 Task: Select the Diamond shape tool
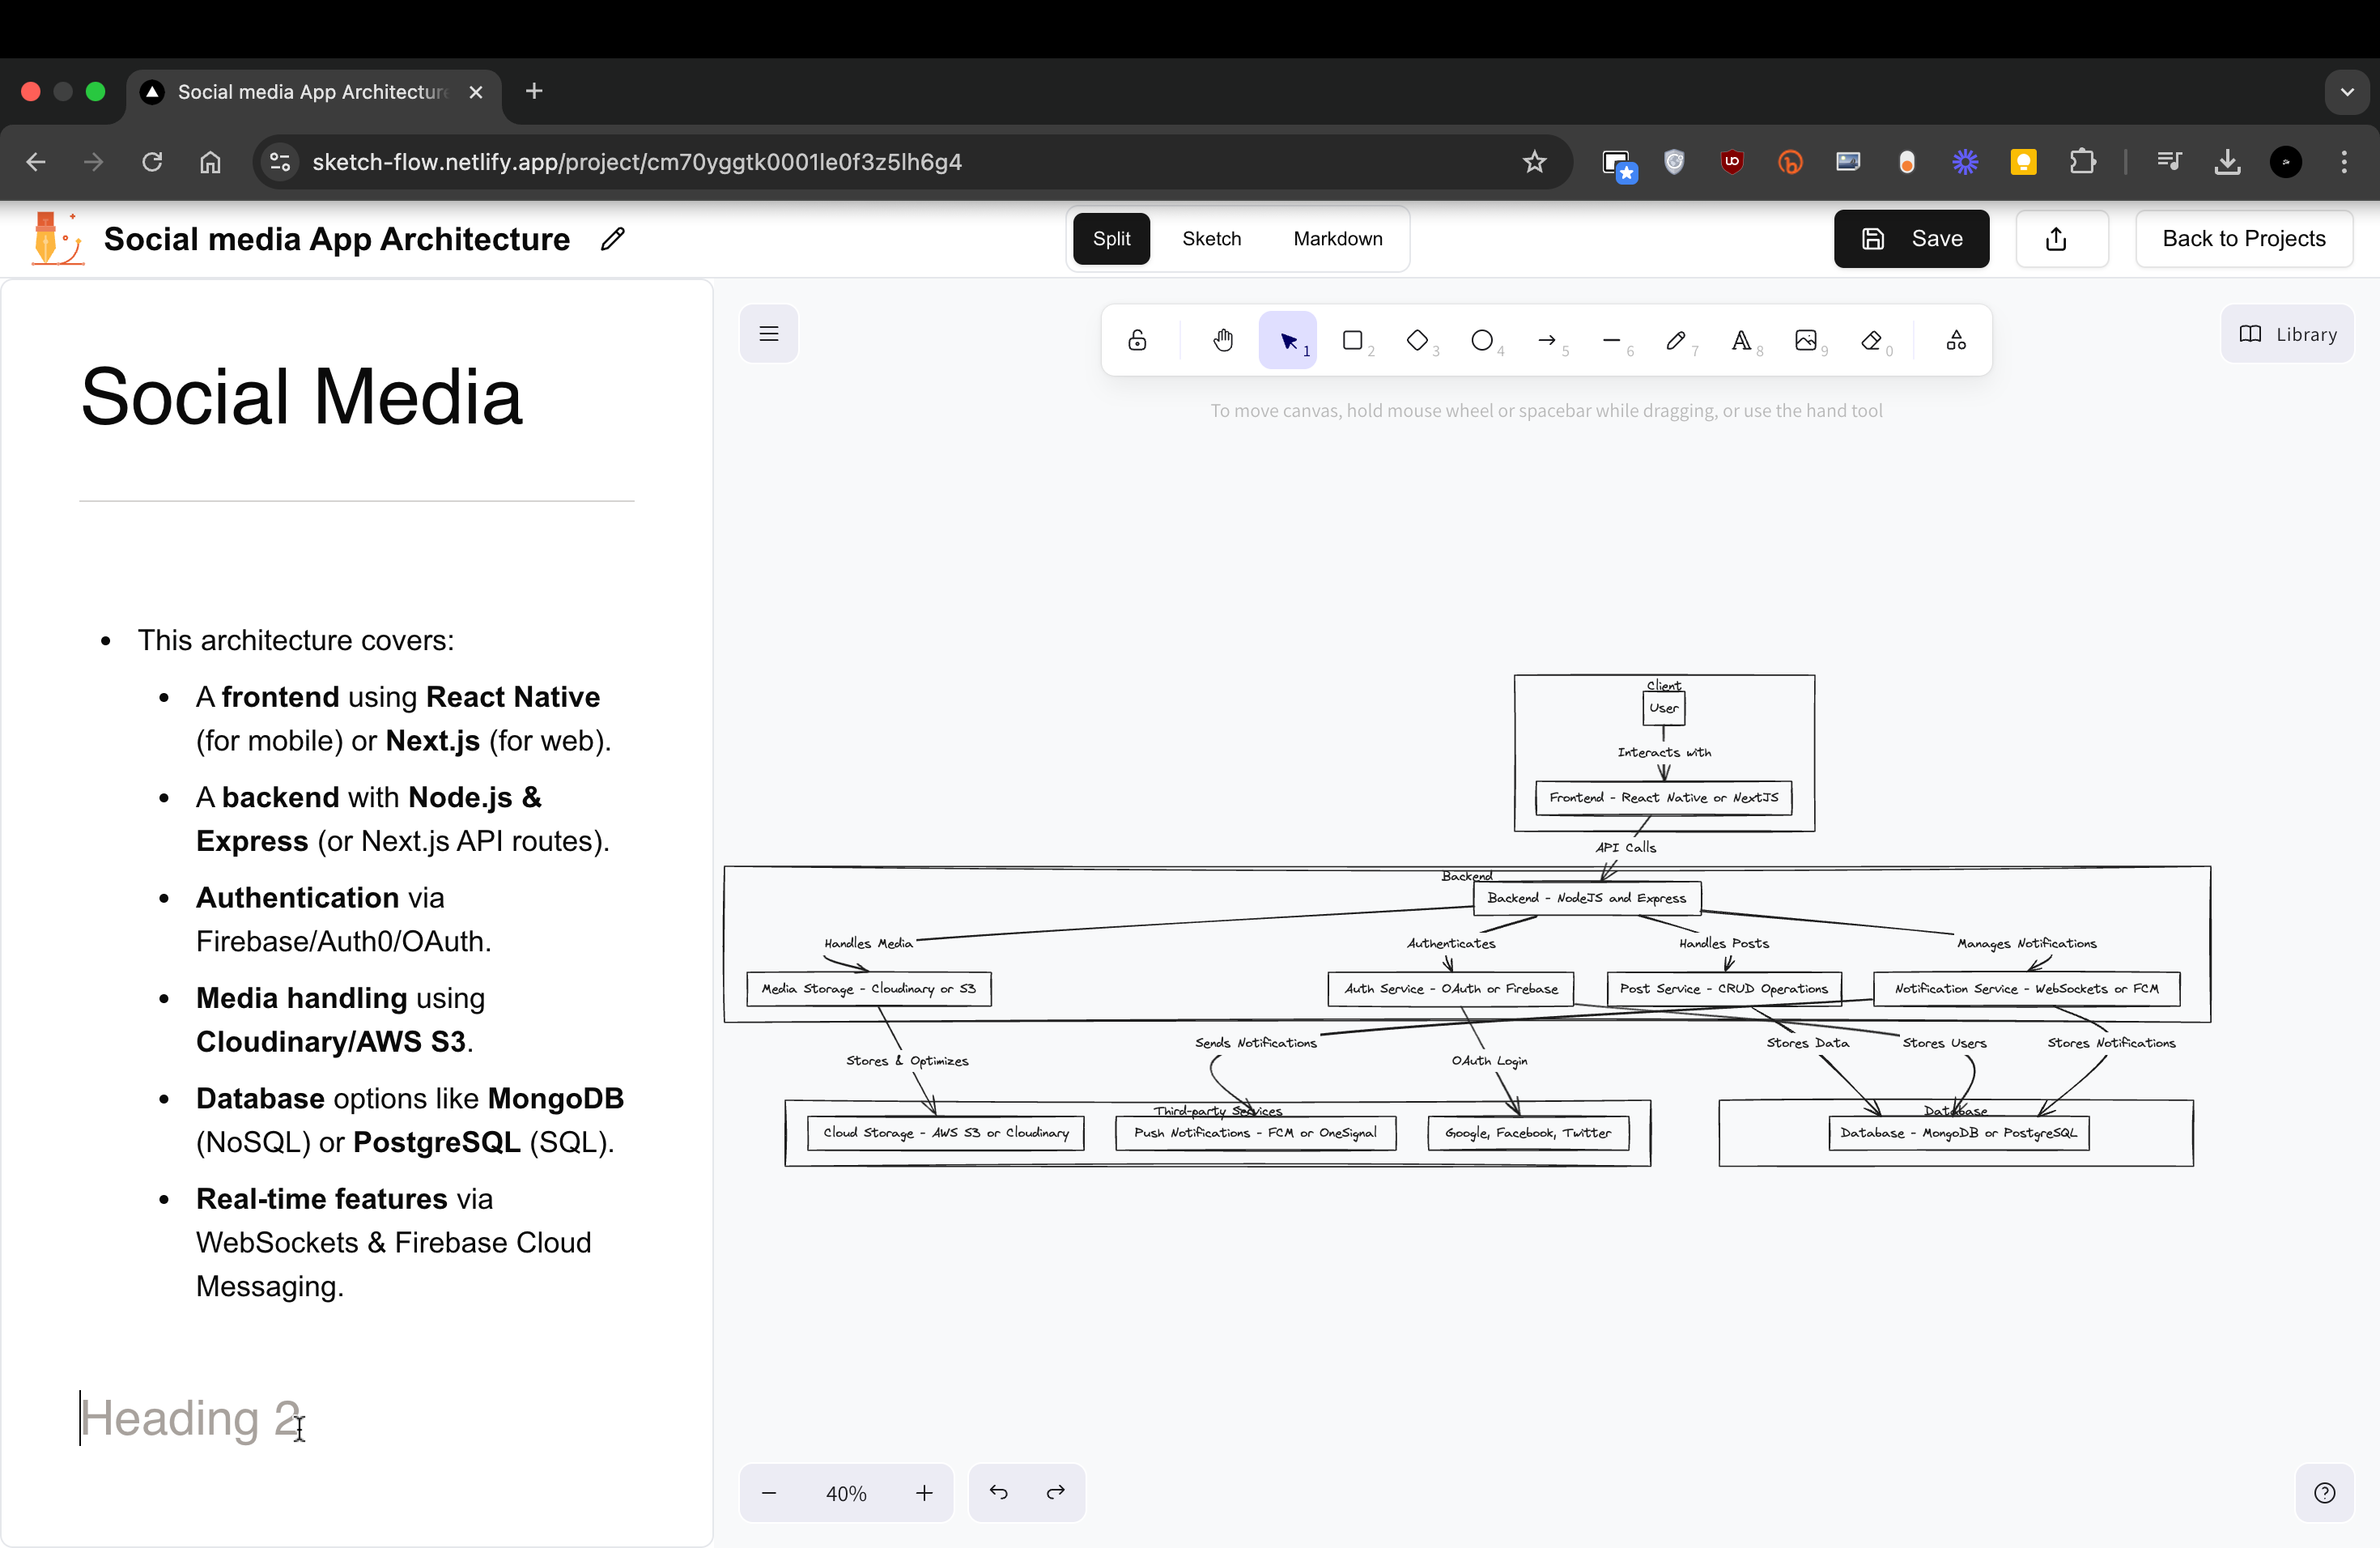pyautogui.click(x=1417, y=340)
